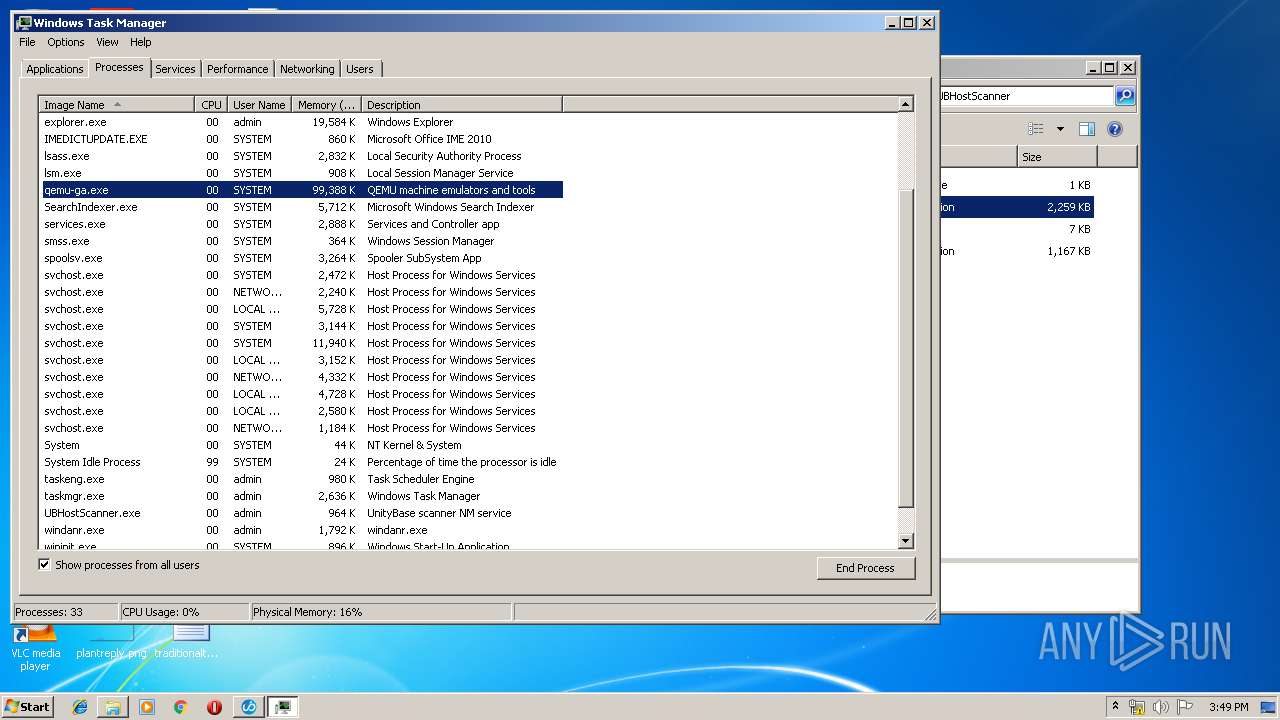Click the End Process button
The height and width of the screenshot is (720, 1280).
865,568
